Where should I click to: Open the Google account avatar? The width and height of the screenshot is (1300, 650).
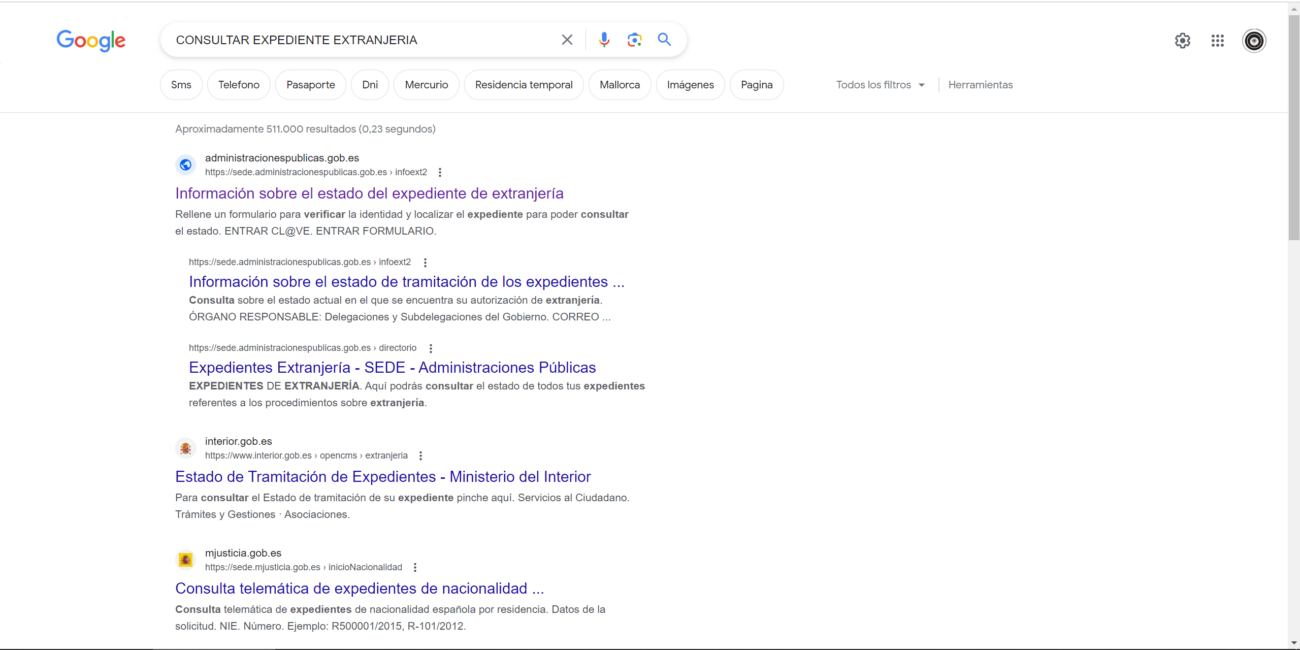coord(1254,41)
